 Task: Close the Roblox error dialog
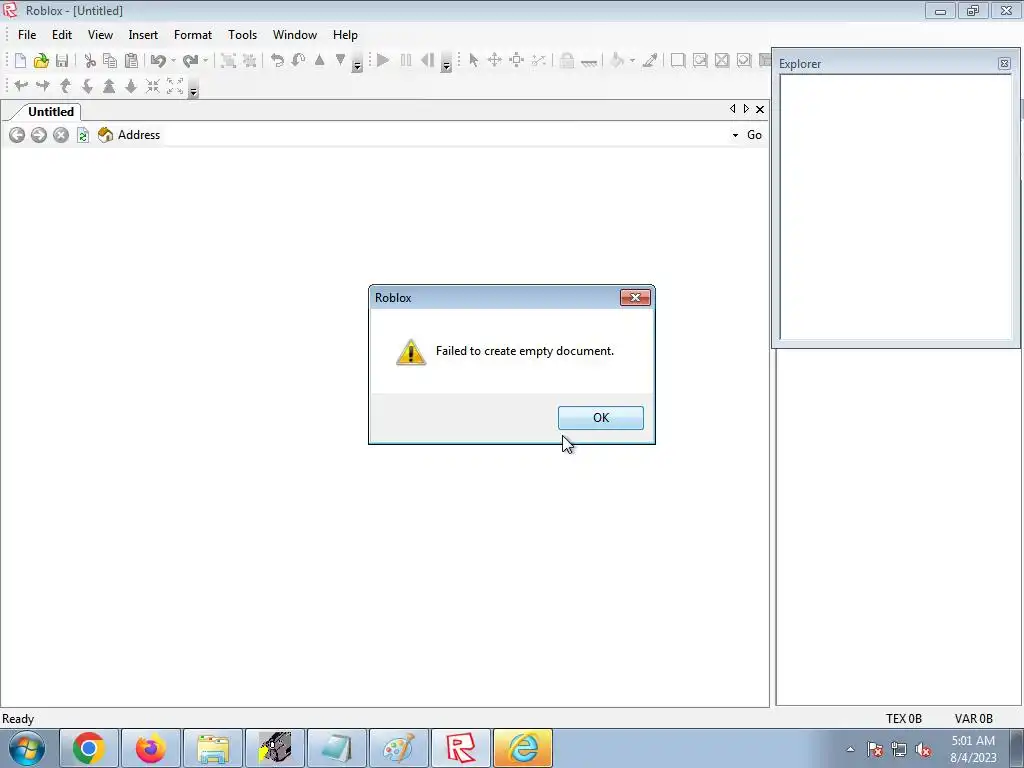[635, 298]
